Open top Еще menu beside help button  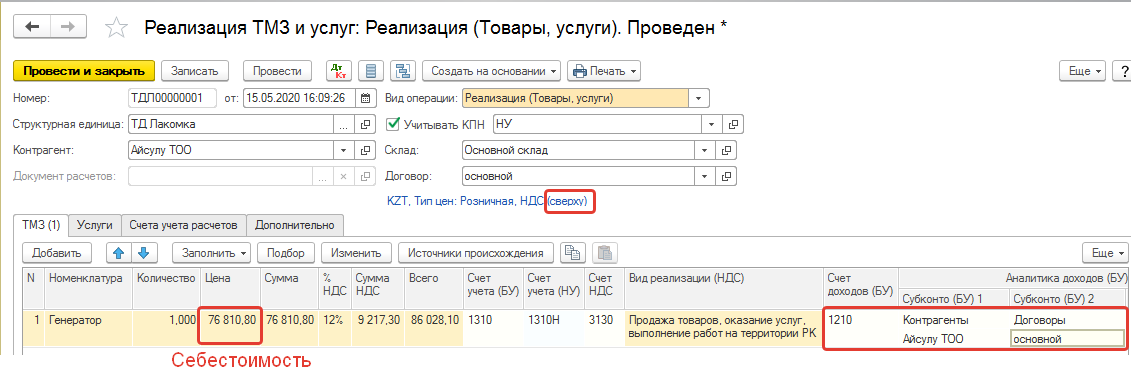click(1083, 71)
